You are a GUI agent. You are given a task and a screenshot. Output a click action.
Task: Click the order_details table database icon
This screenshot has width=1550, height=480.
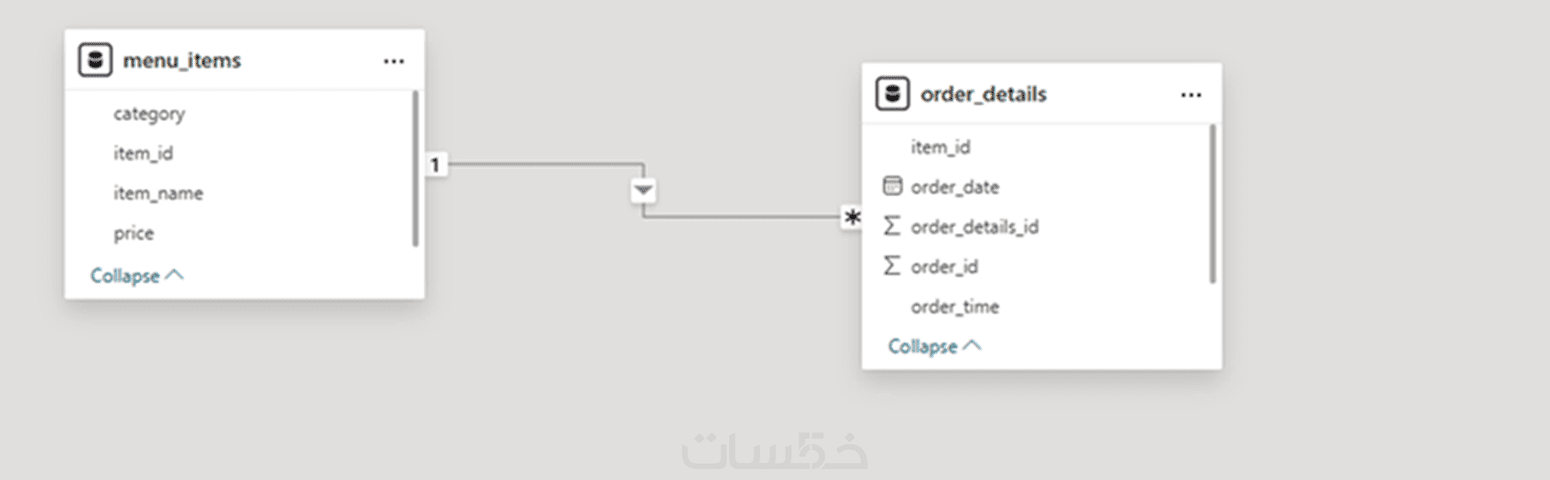coord(892,95)
